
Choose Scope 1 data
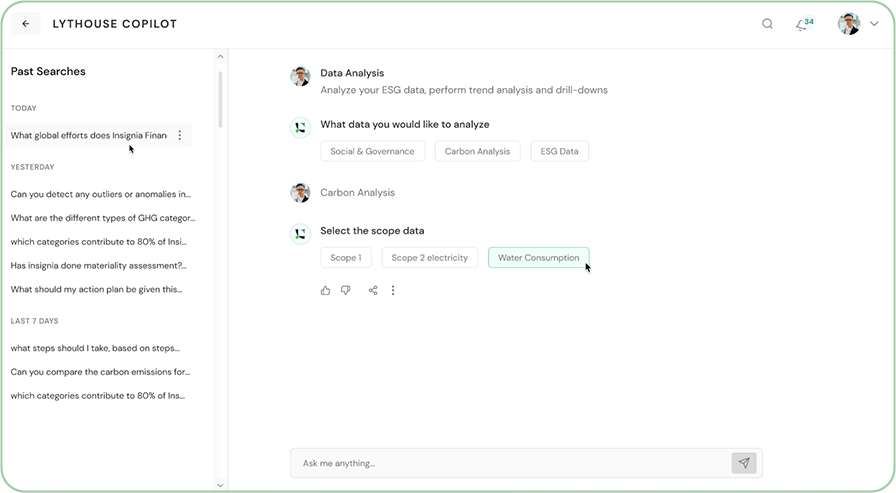pyautogui.click(x=346, y=258)
